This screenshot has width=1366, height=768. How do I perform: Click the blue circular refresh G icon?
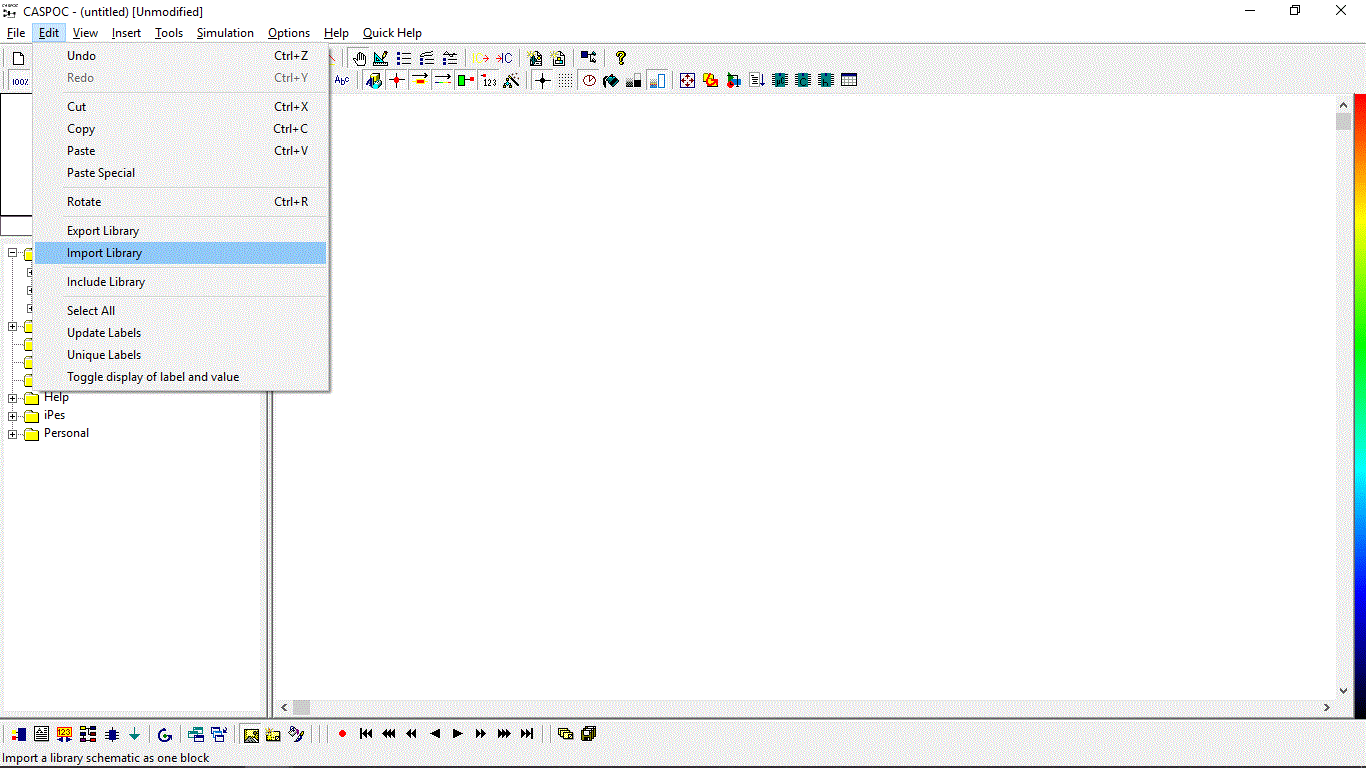165,734
